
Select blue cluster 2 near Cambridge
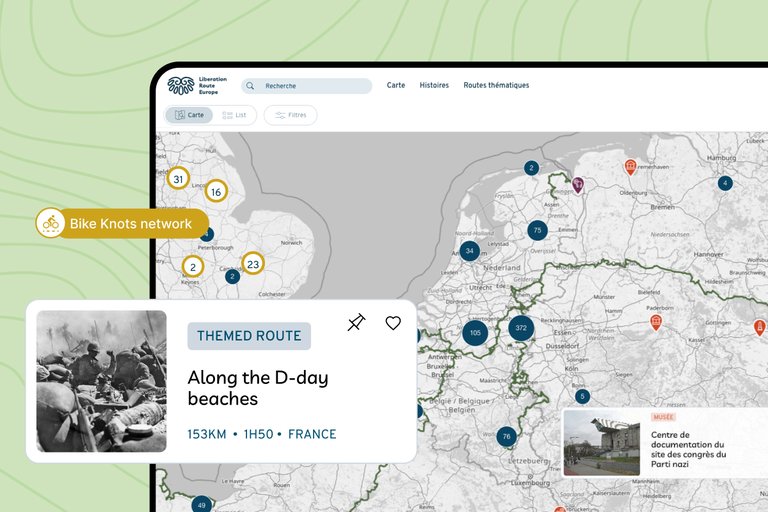(233, 276)
